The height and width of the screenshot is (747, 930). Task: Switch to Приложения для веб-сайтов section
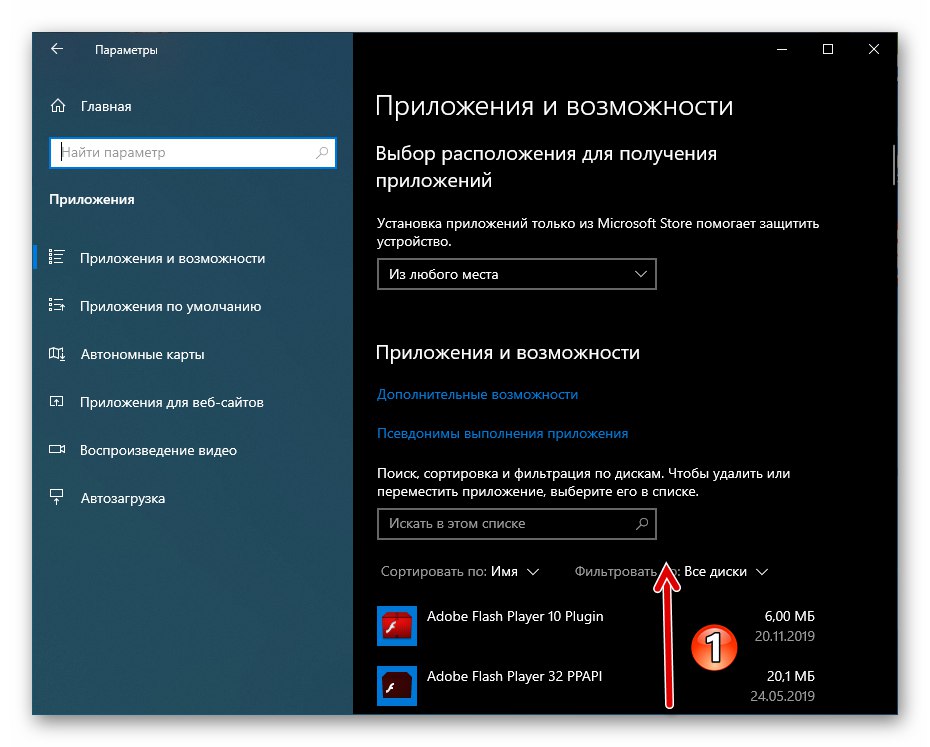(171, 402)
